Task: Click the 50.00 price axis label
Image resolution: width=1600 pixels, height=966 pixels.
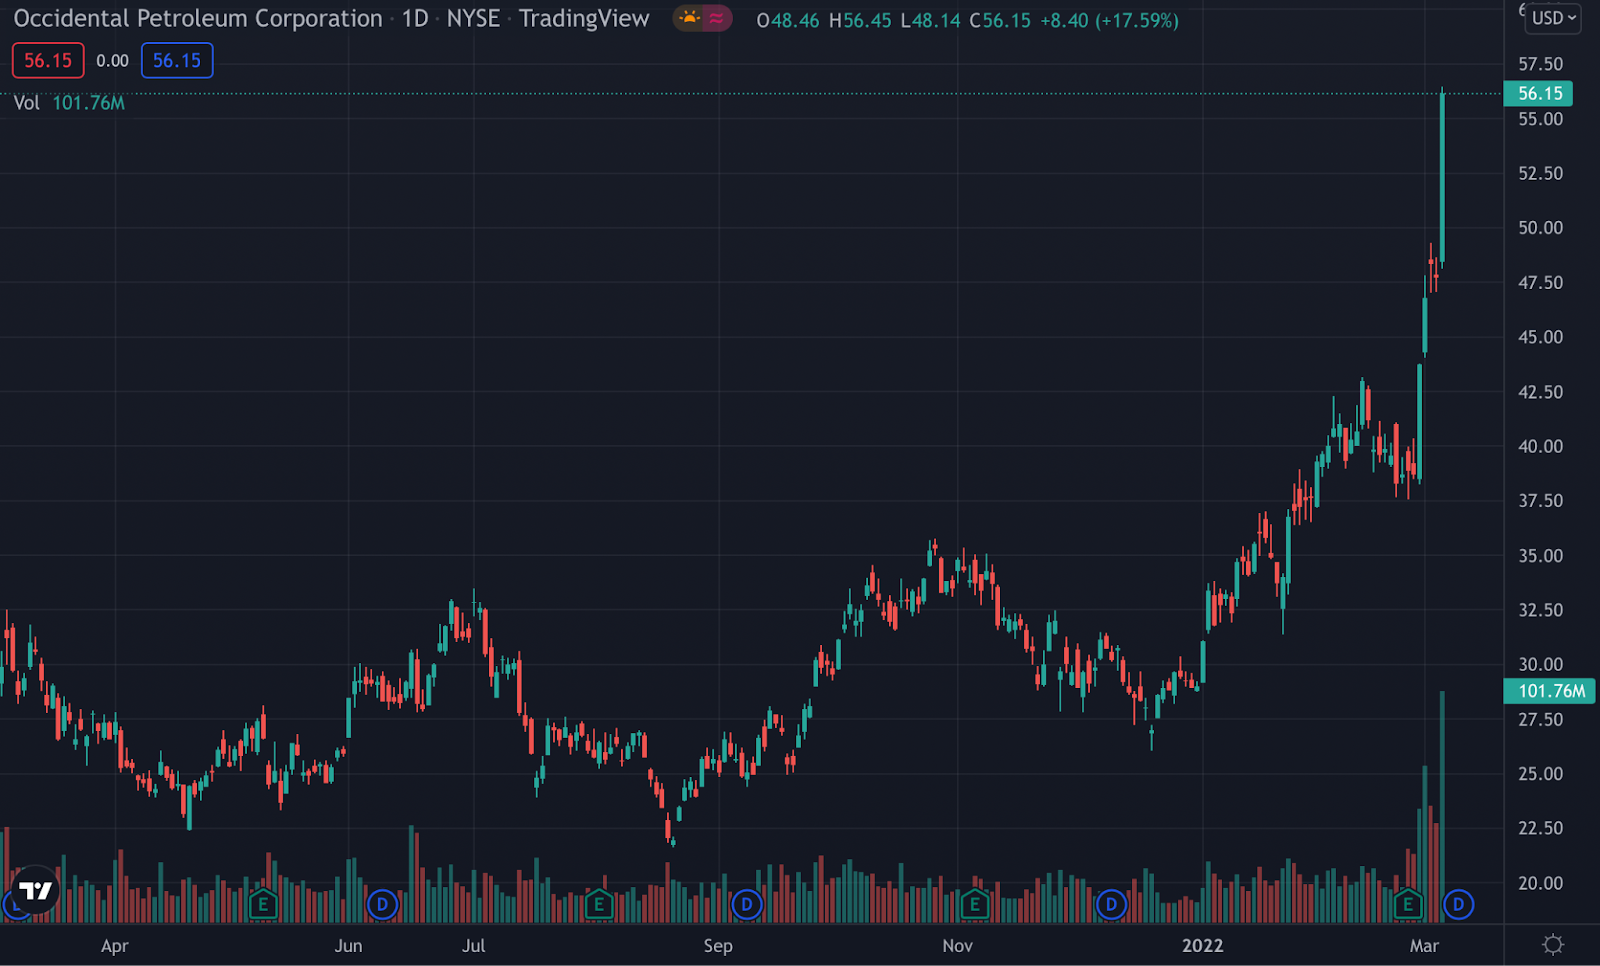Action: 1540,228
